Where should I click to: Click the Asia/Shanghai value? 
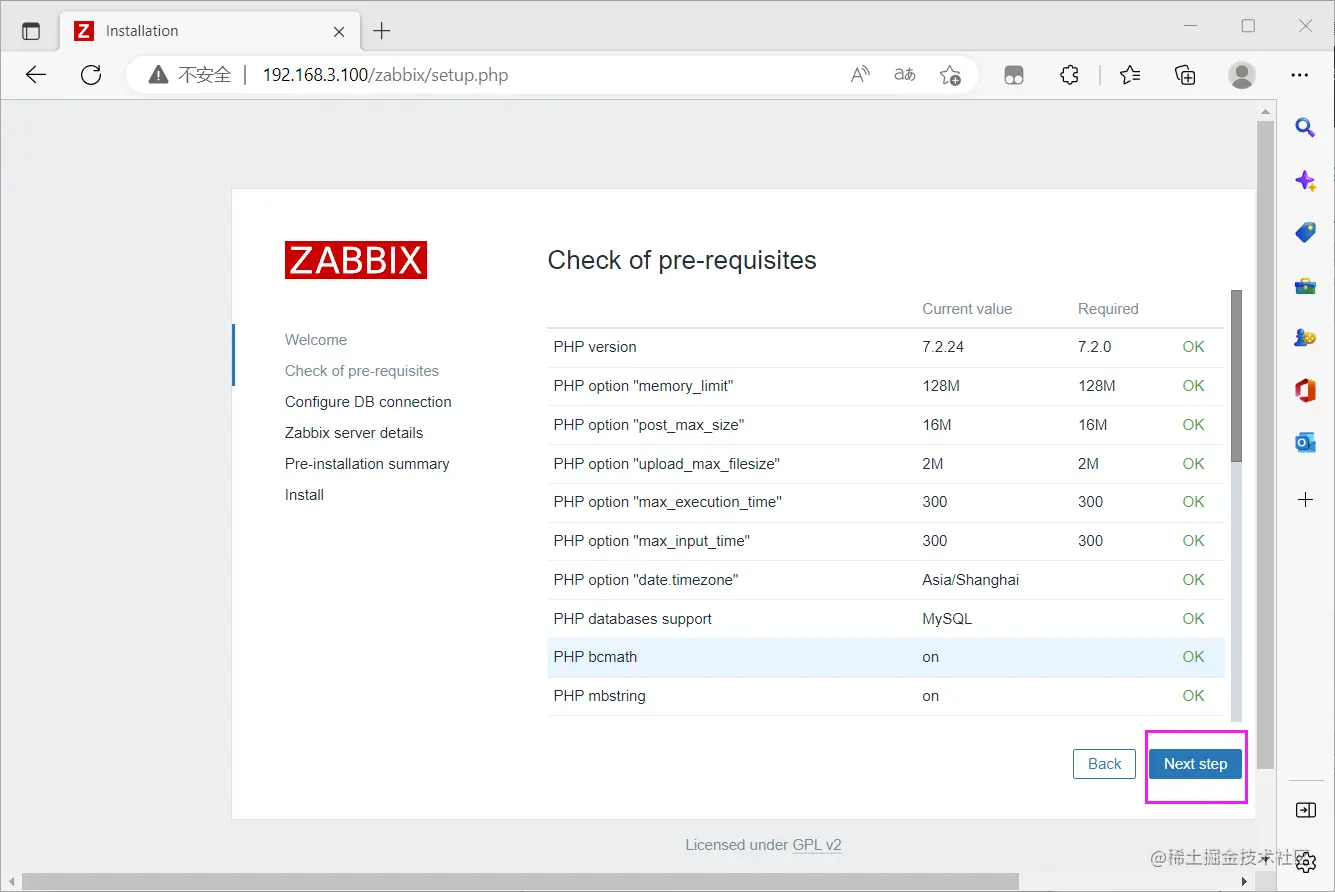(970, 580)
